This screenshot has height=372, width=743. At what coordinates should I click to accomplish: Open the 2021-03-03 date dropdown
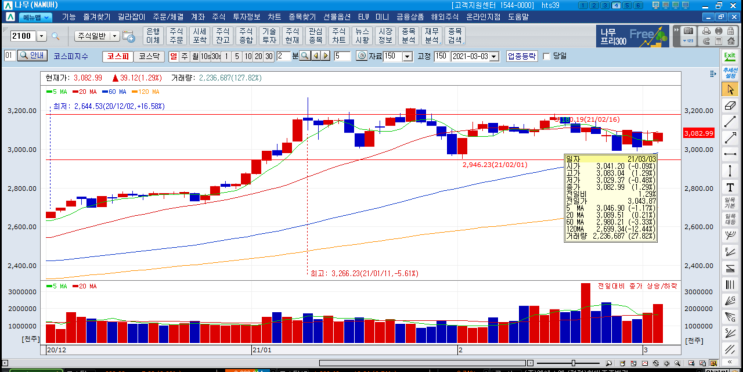point(494,56)
